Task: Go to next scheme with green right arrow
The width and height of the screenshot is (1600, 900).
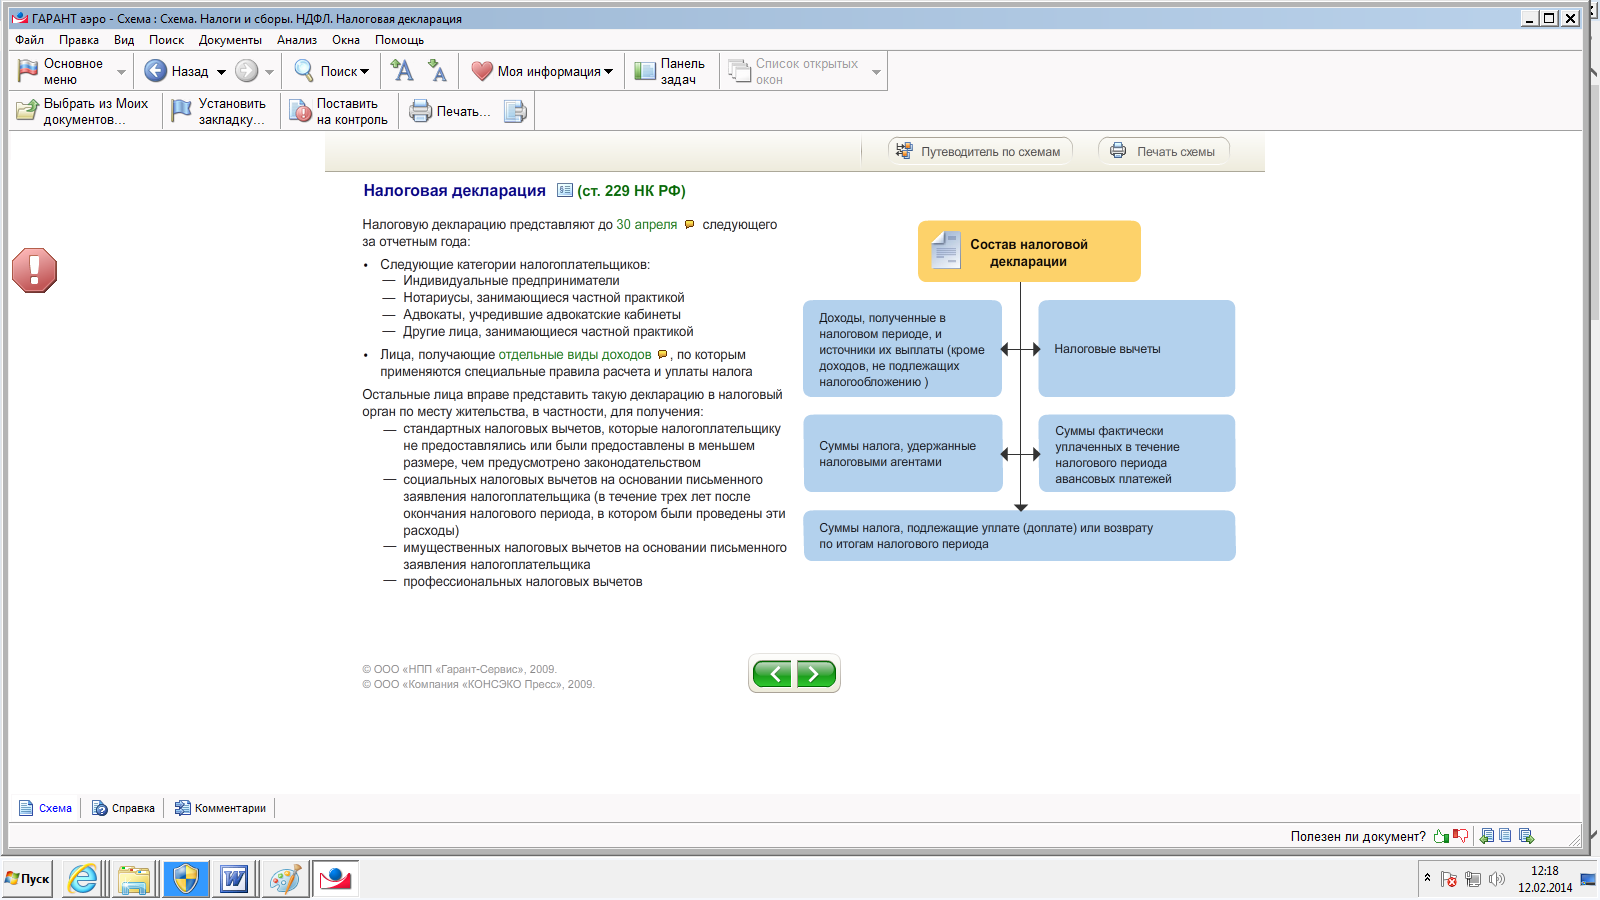Action: click(815, 674)
